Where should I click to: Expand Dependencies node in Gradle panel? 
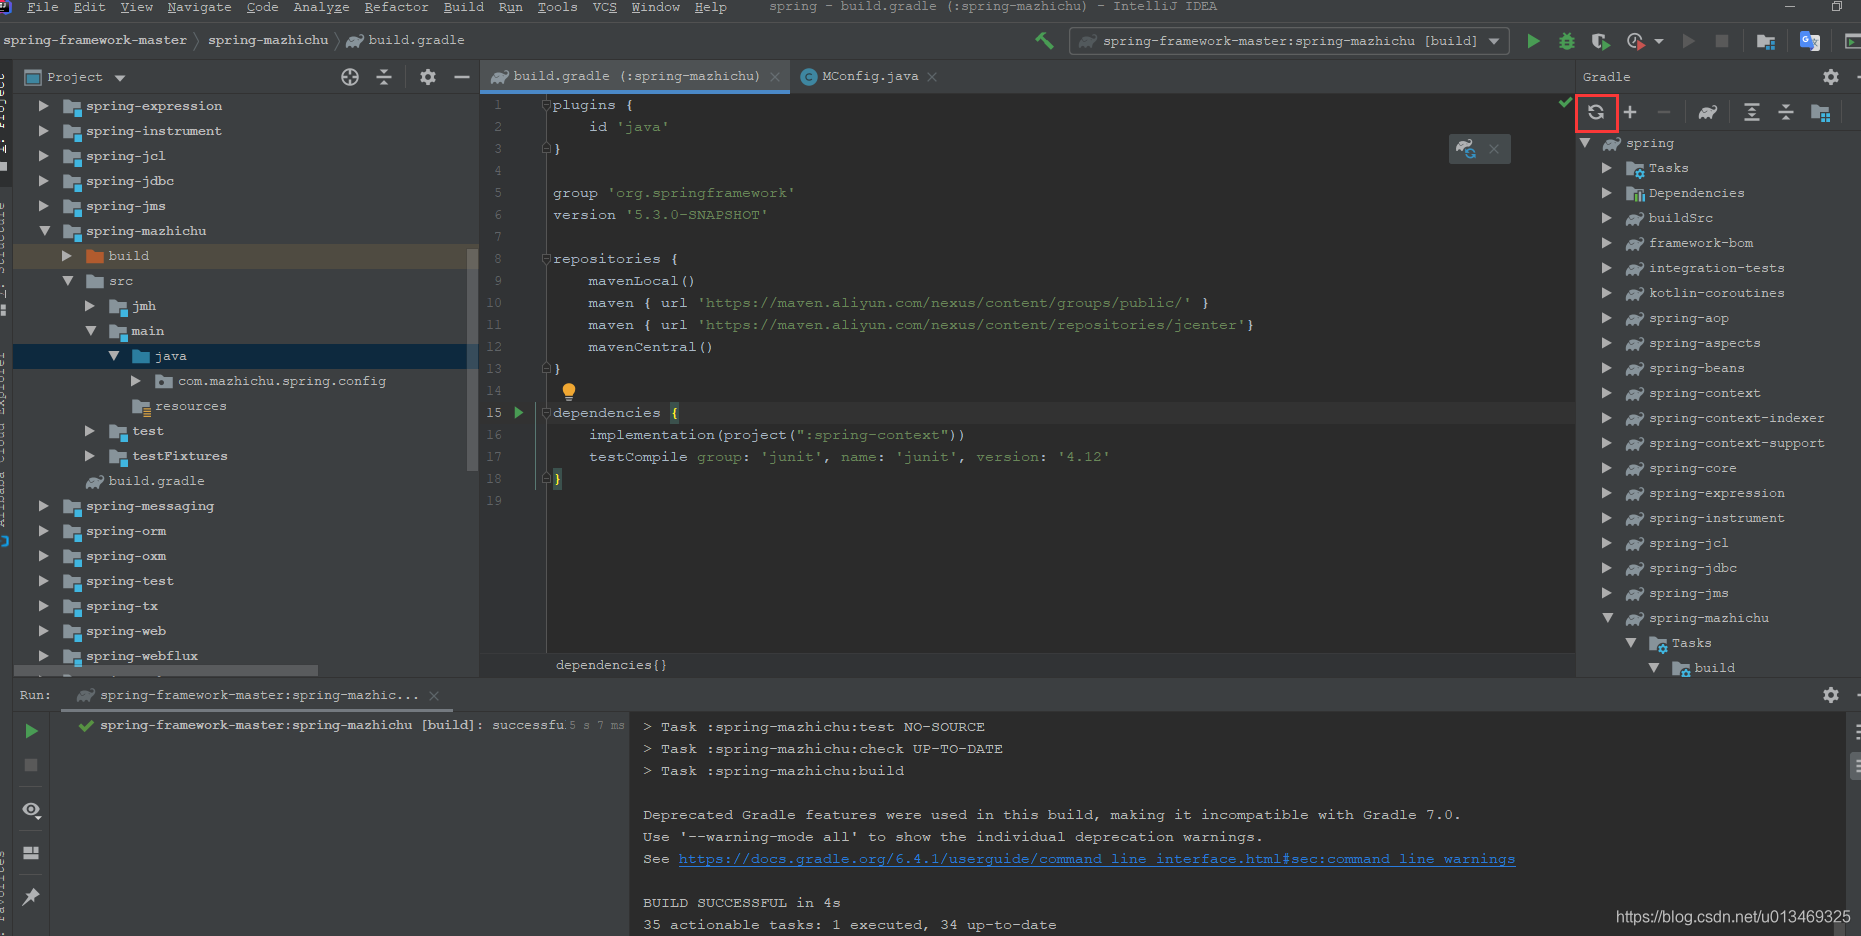pyautogui.click(x=1607, y=193)
